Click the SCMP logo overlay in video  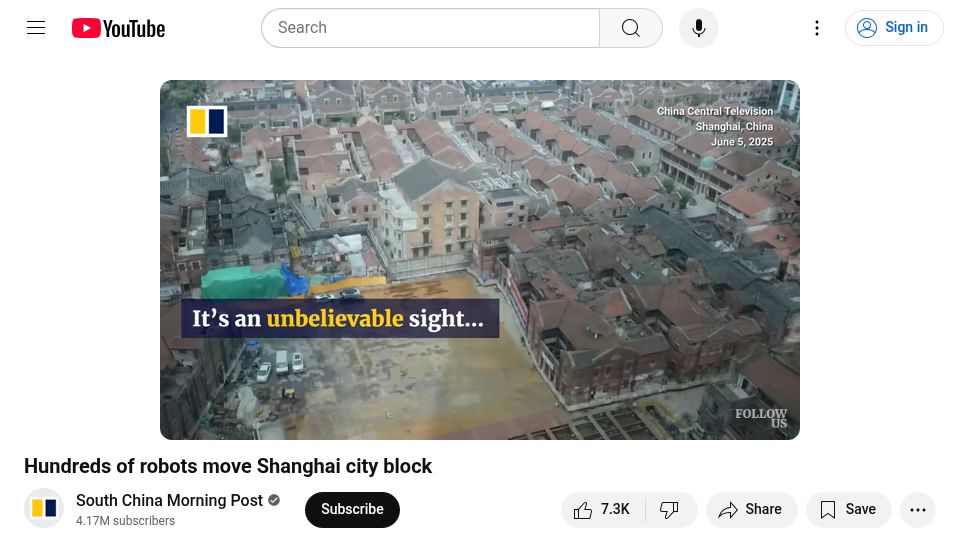tap(207, 121)
